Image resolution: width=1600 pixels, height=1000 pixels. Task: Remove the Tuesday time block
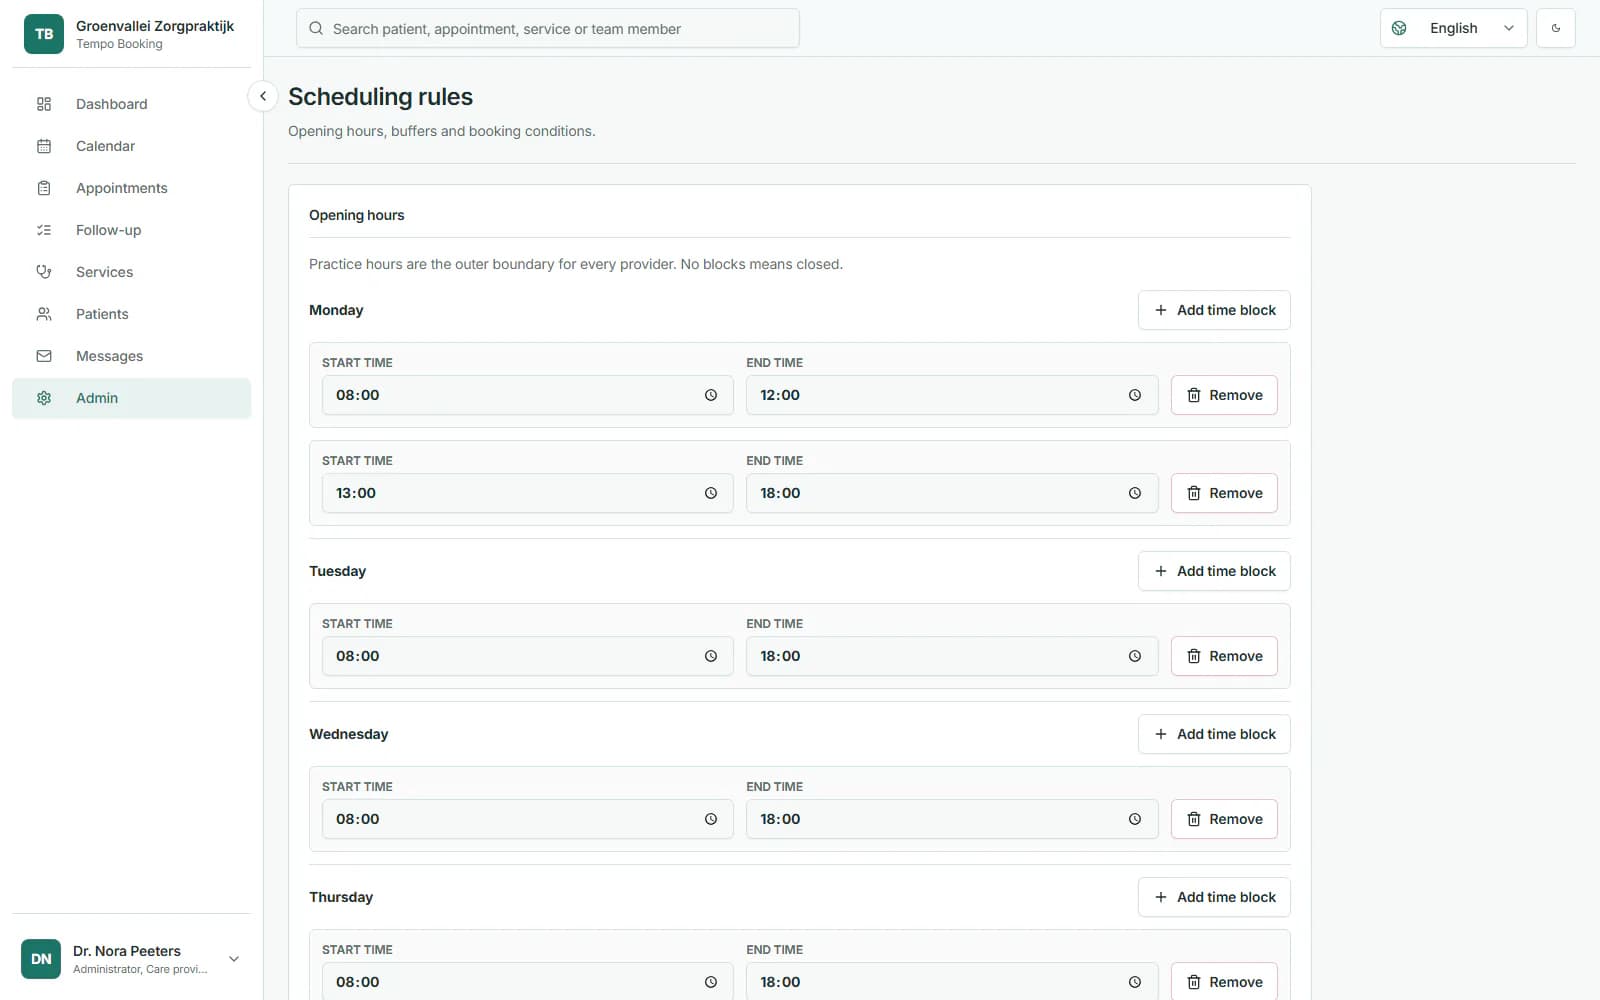pos(1224,656)
